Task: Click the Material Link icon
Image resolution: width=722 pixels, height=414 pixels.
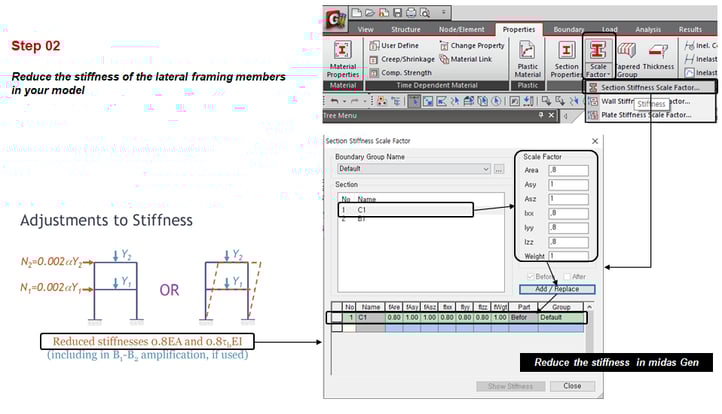Action: click(x=444, y=59)
